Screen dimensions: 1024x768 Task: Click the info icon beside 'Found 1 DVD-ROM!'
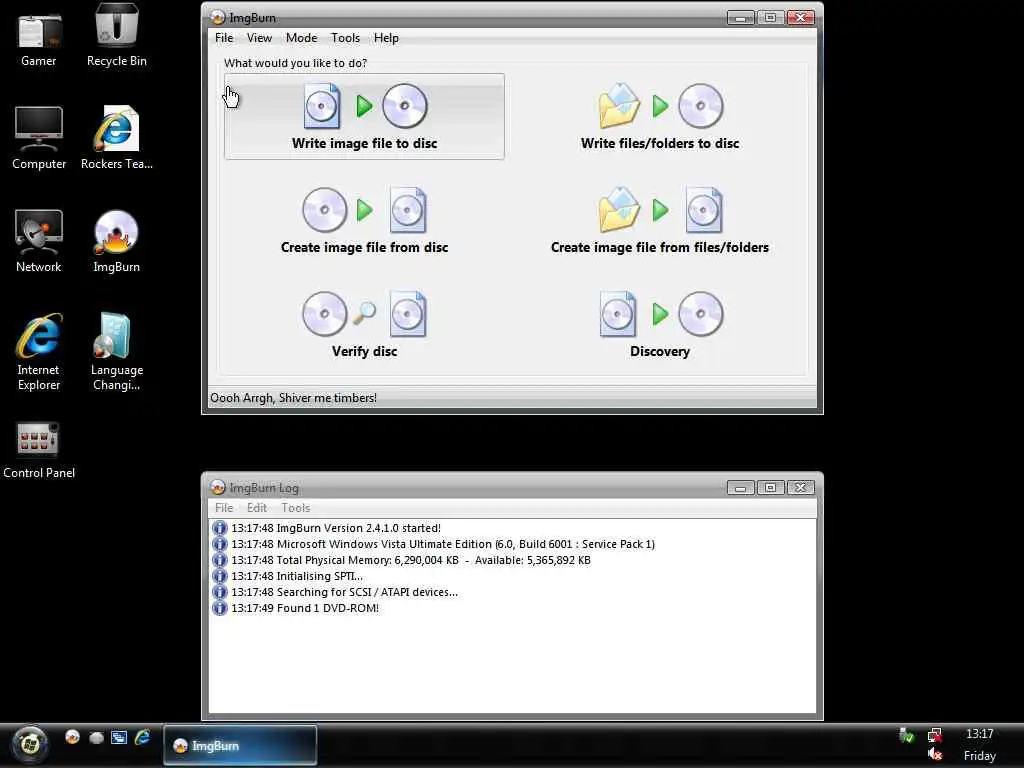click(219, 608)
